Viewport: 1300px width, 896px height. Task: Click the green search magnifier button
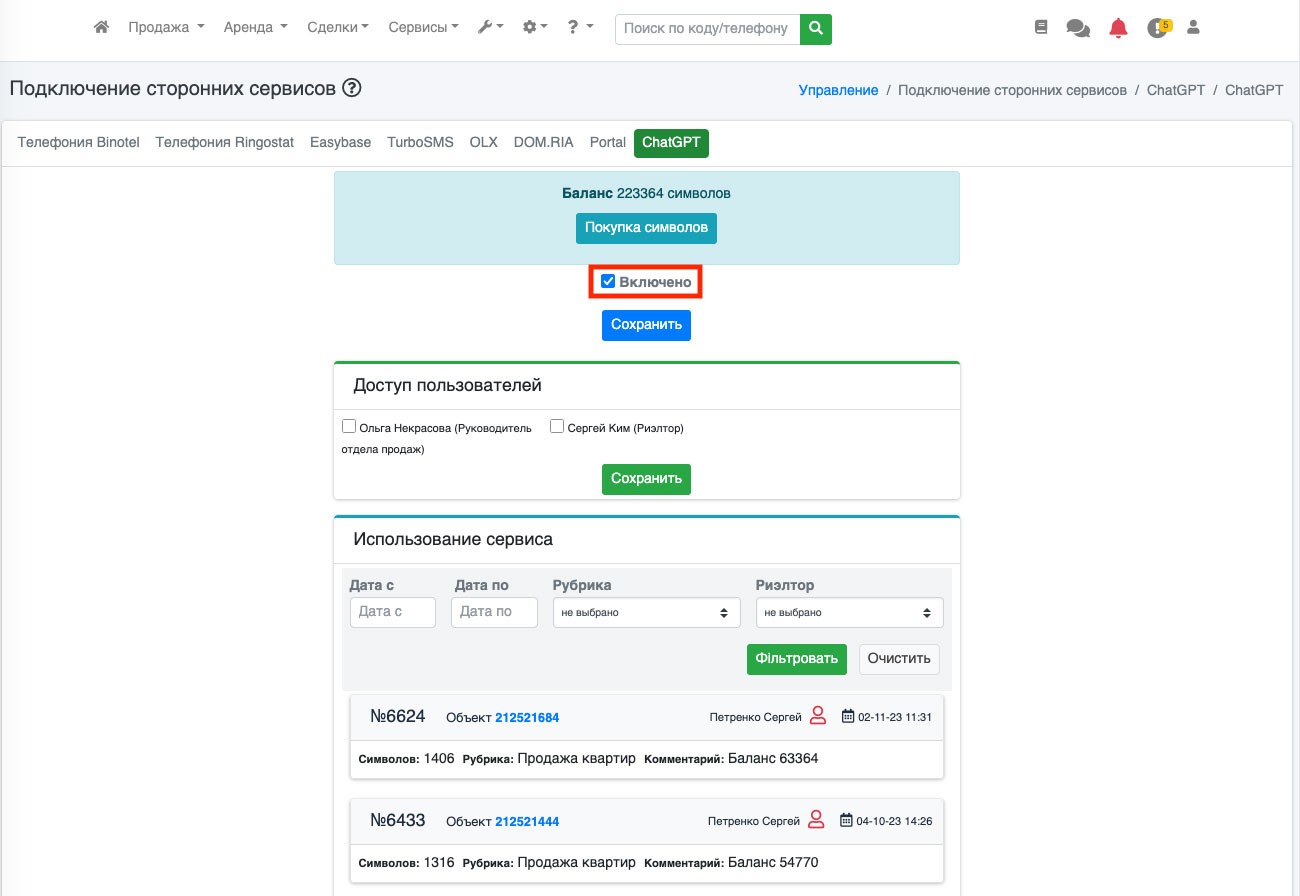[x=816, y=29]
